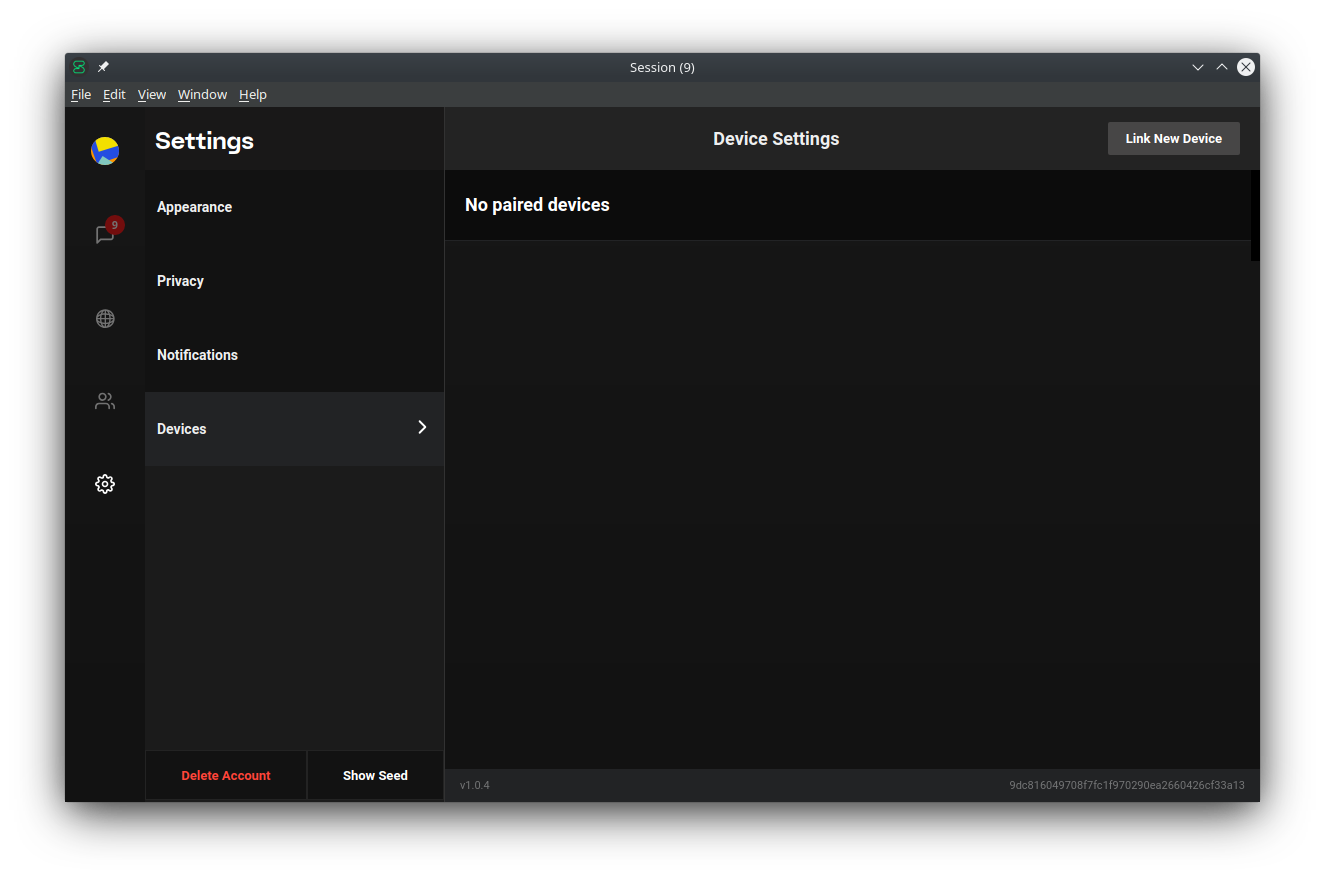Open the View menu
This screenshot has width=1325, height=879.
click(151, 94)
